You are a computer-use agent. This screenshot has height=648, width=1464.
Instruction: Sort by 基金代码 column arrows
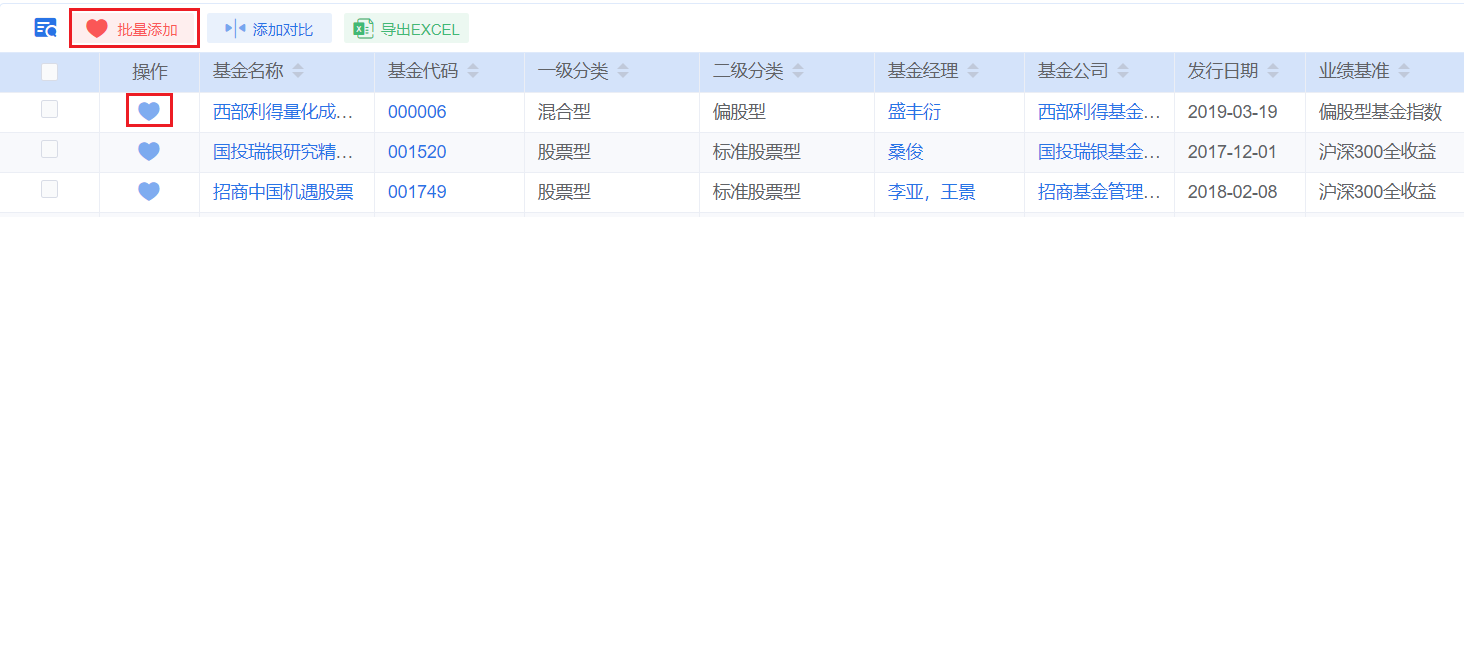473,71
